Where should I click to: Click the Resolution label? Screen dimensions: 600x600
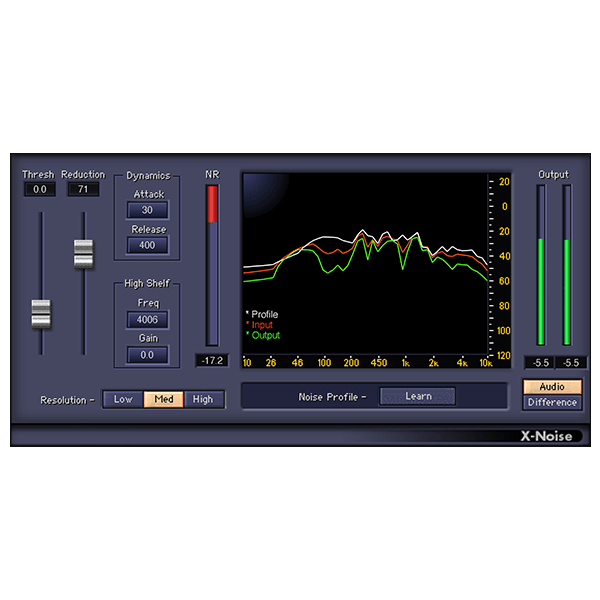pyautogui.click(x=67, y=400)
